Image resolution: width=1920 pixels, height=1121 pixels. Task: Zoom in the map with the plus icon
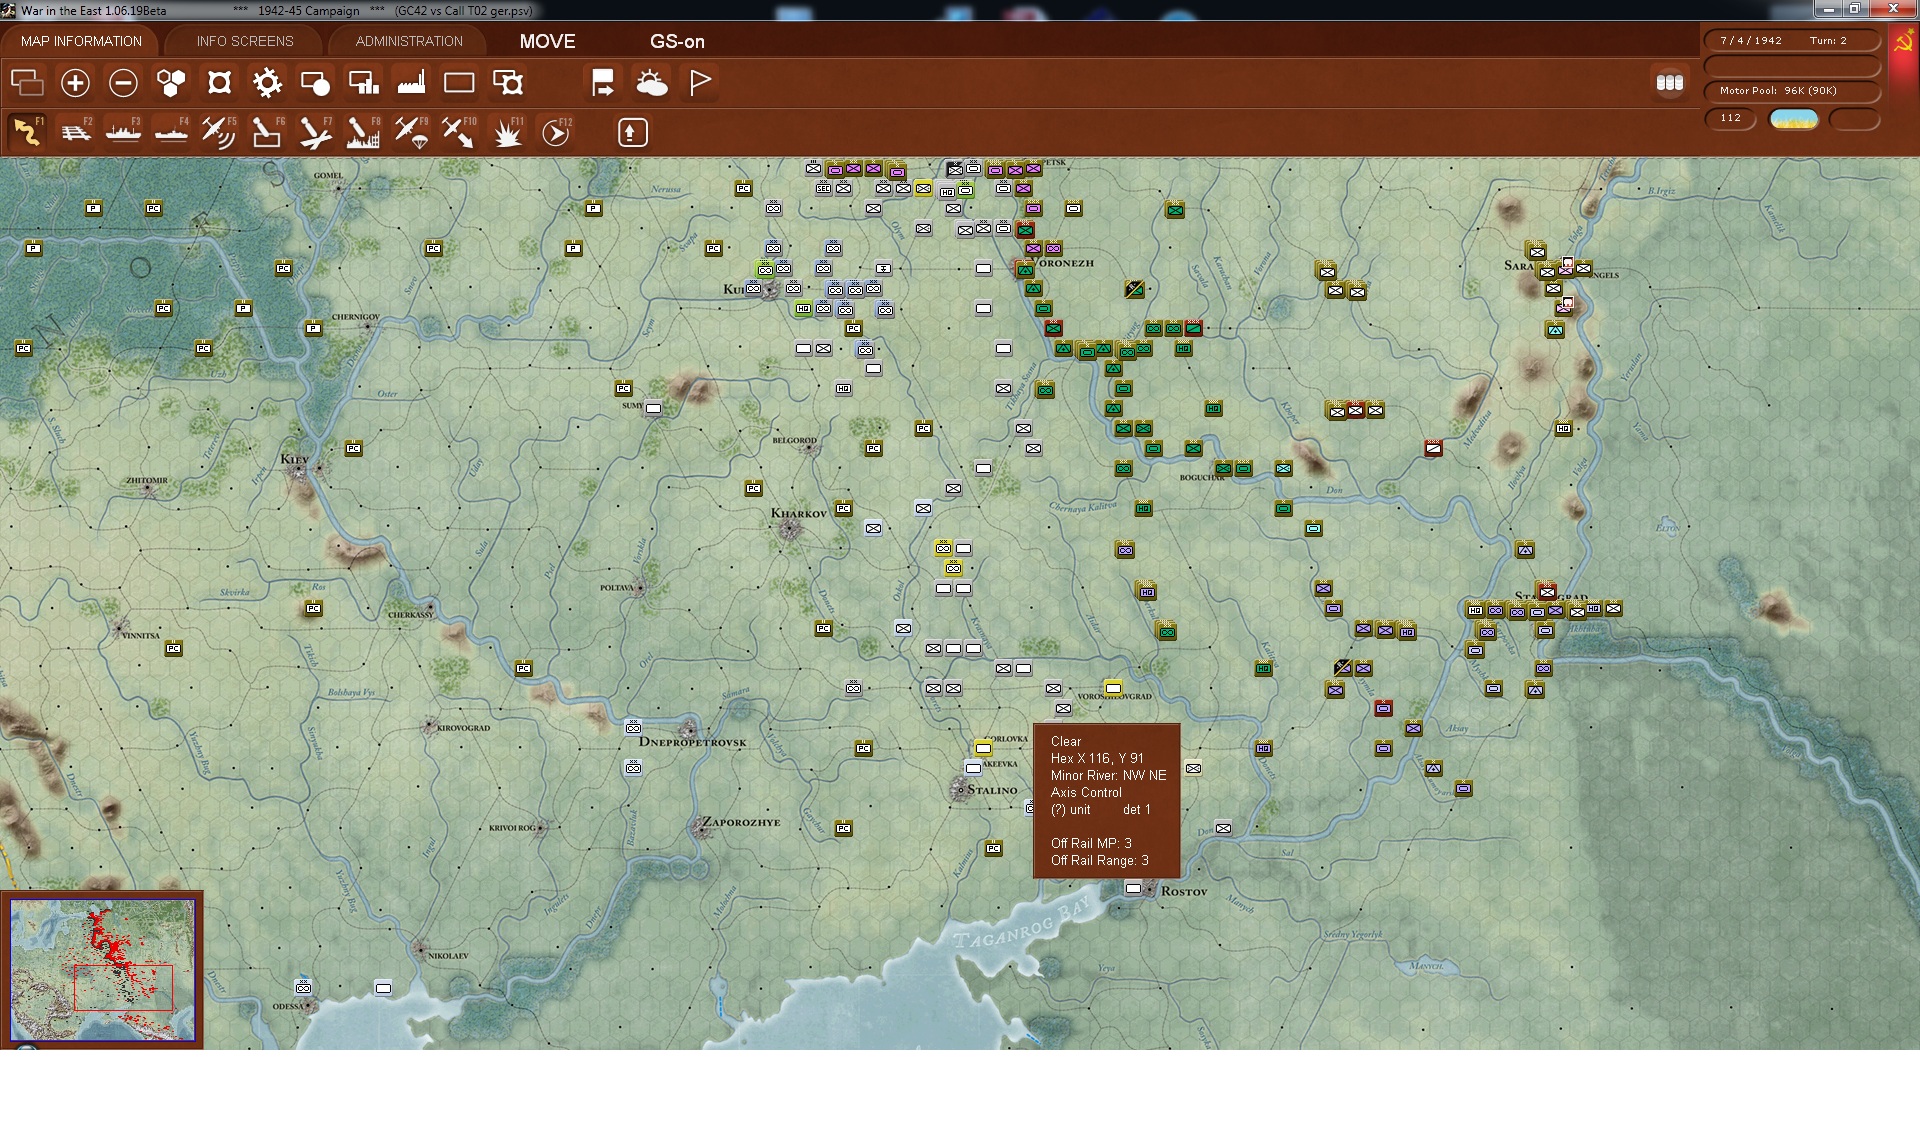click(75, 83)
